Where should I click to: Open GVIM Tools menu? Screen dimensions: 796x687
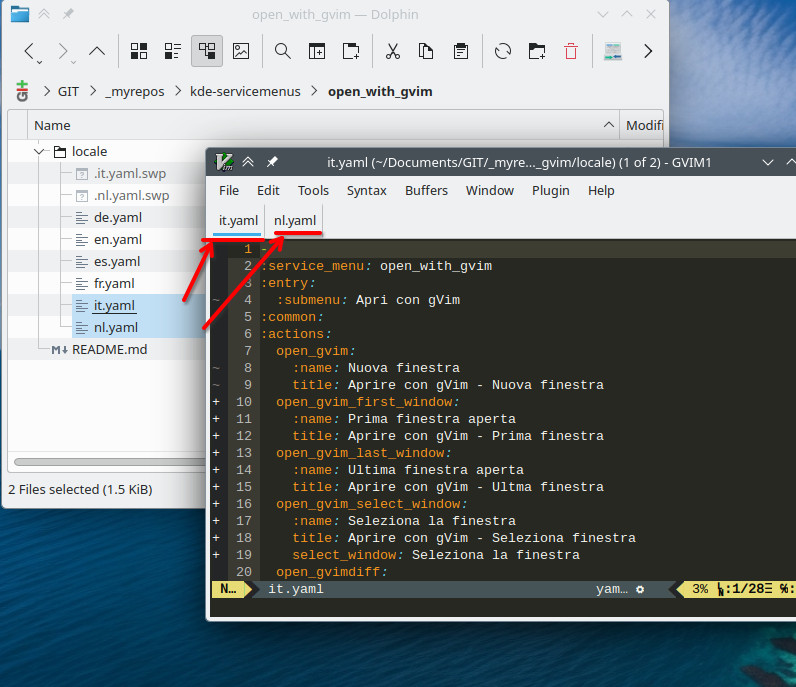pos(313,191)
